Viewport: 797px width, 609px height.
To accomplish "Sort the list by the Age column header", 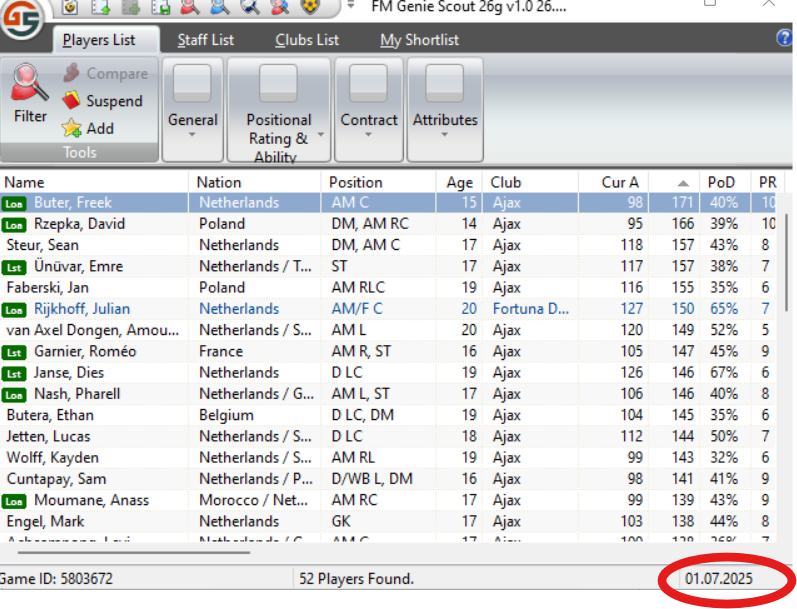I will click(x=459, y=182).
